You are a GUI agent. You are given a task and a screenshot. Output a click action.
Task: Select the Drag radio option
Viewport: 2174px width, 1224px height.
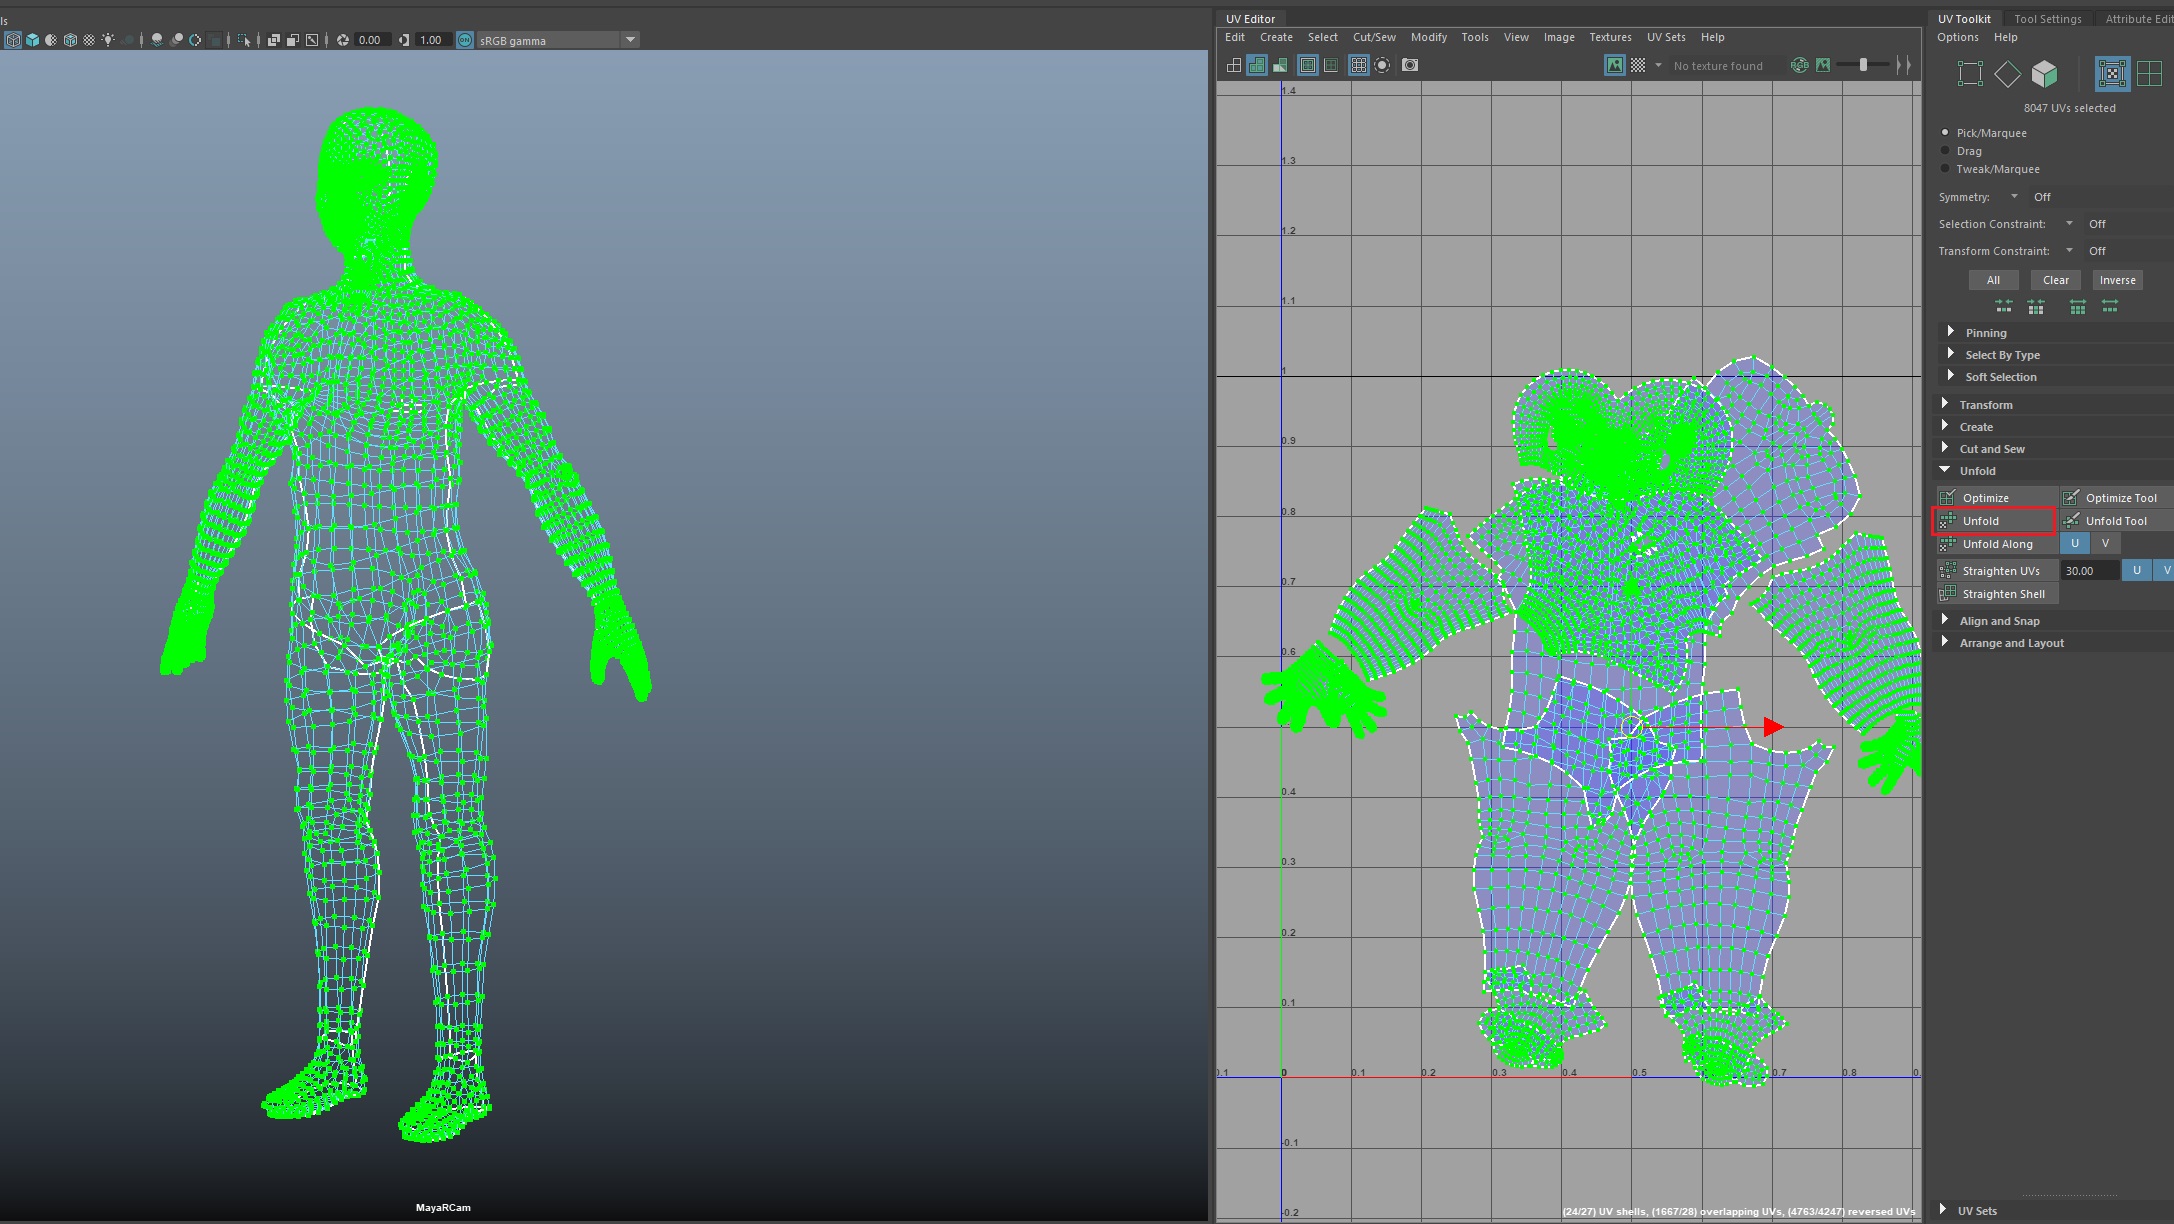pos(1945,151)
